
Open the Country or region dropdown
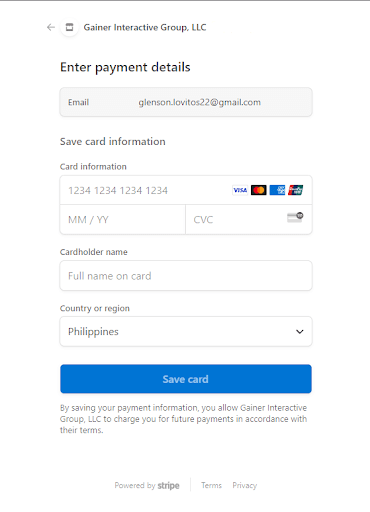coord(186,332)
